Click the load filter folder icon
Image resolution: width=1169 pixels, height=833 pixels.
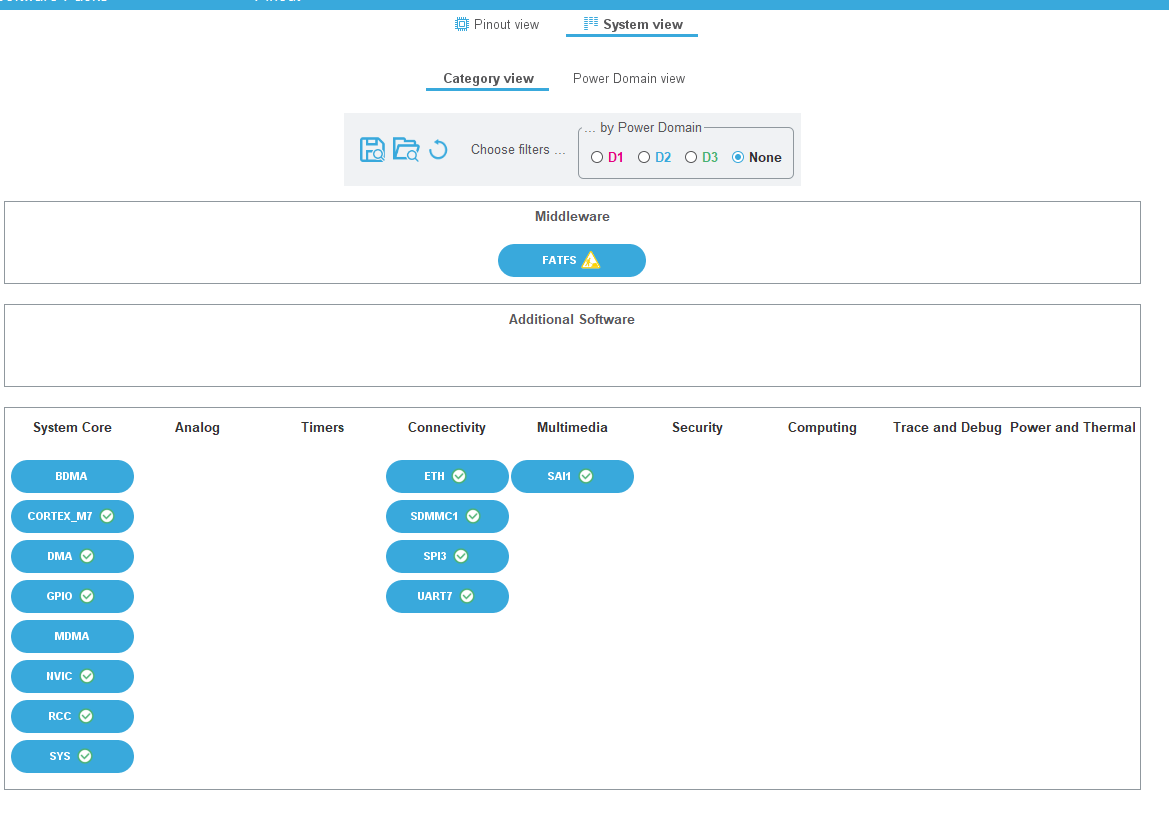coord(406,150)
